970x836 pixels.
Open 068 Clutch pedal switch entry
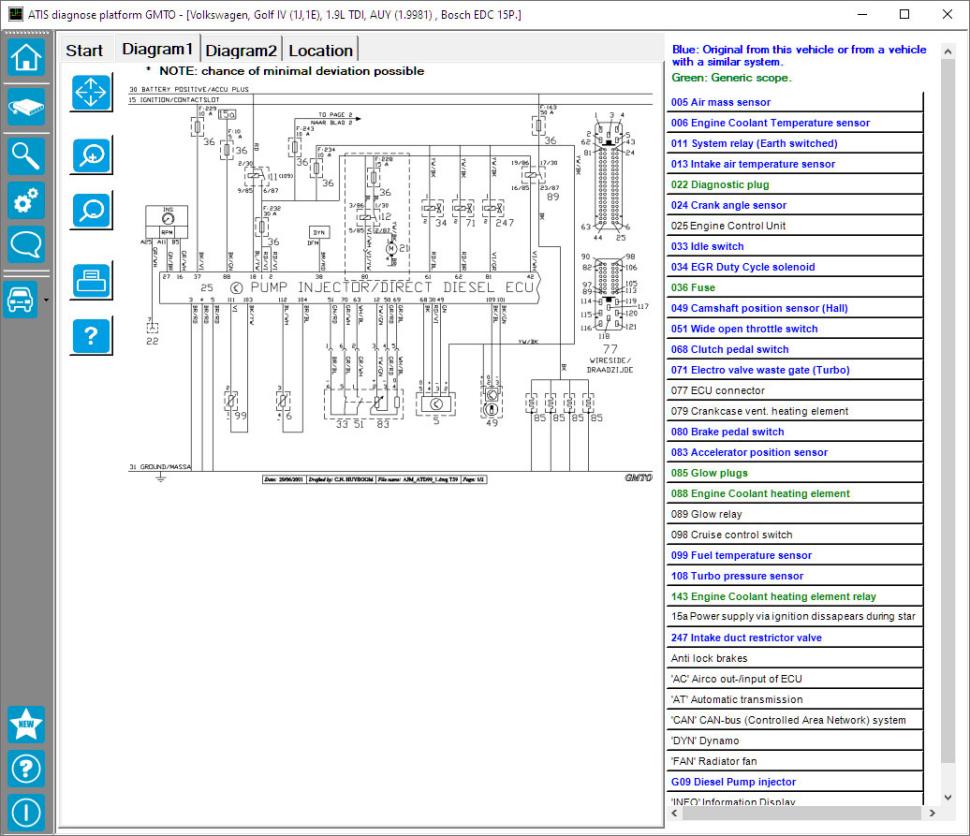(794, 349)
